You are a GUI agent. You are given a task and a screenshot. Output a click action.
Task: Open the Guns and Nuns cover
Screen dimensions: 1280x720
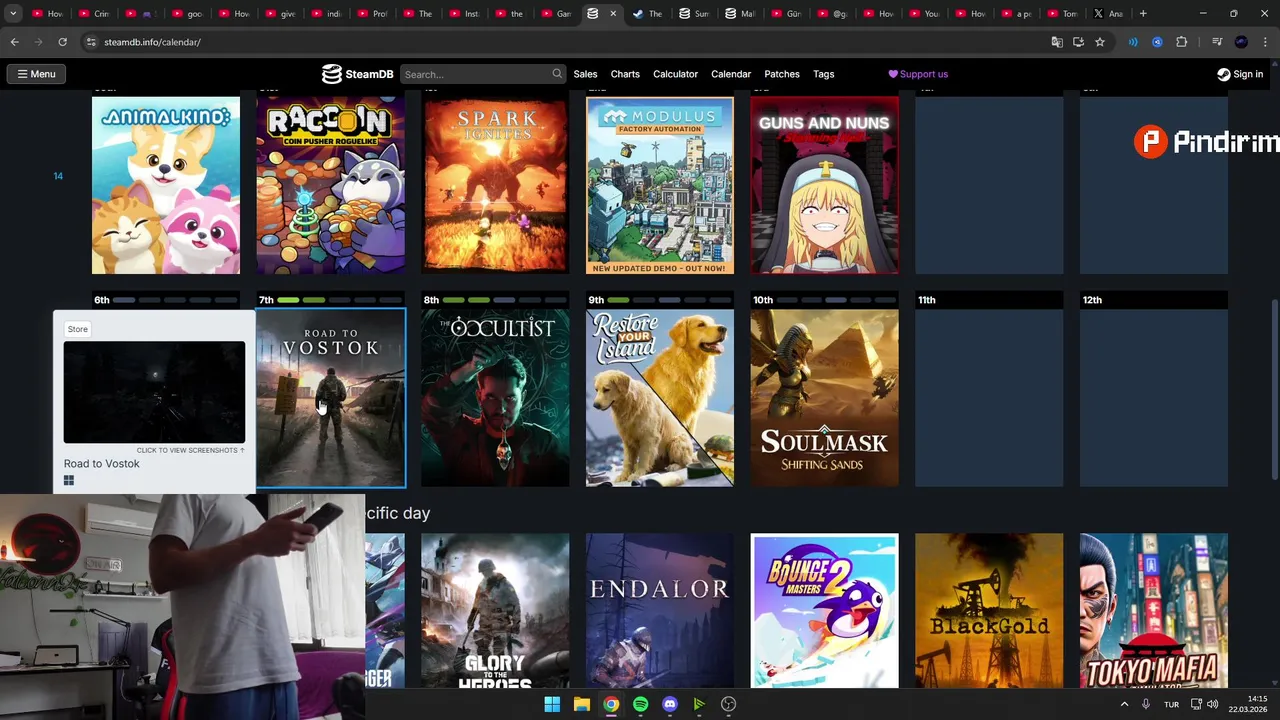[x=825, y=185]
